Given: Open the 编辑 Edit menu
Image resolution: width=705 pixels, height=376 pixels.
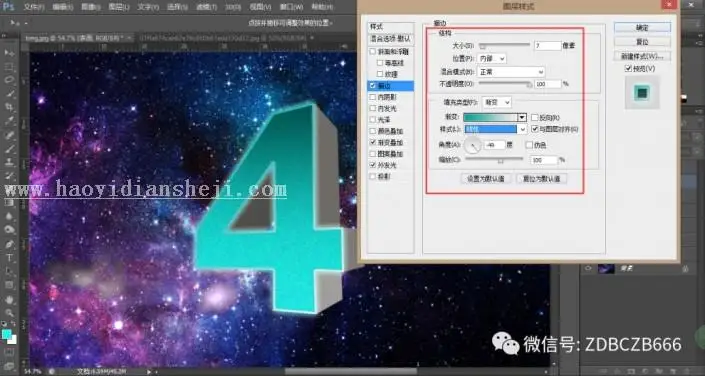Looking at the screenshot, I should click(x=62, y=7).
